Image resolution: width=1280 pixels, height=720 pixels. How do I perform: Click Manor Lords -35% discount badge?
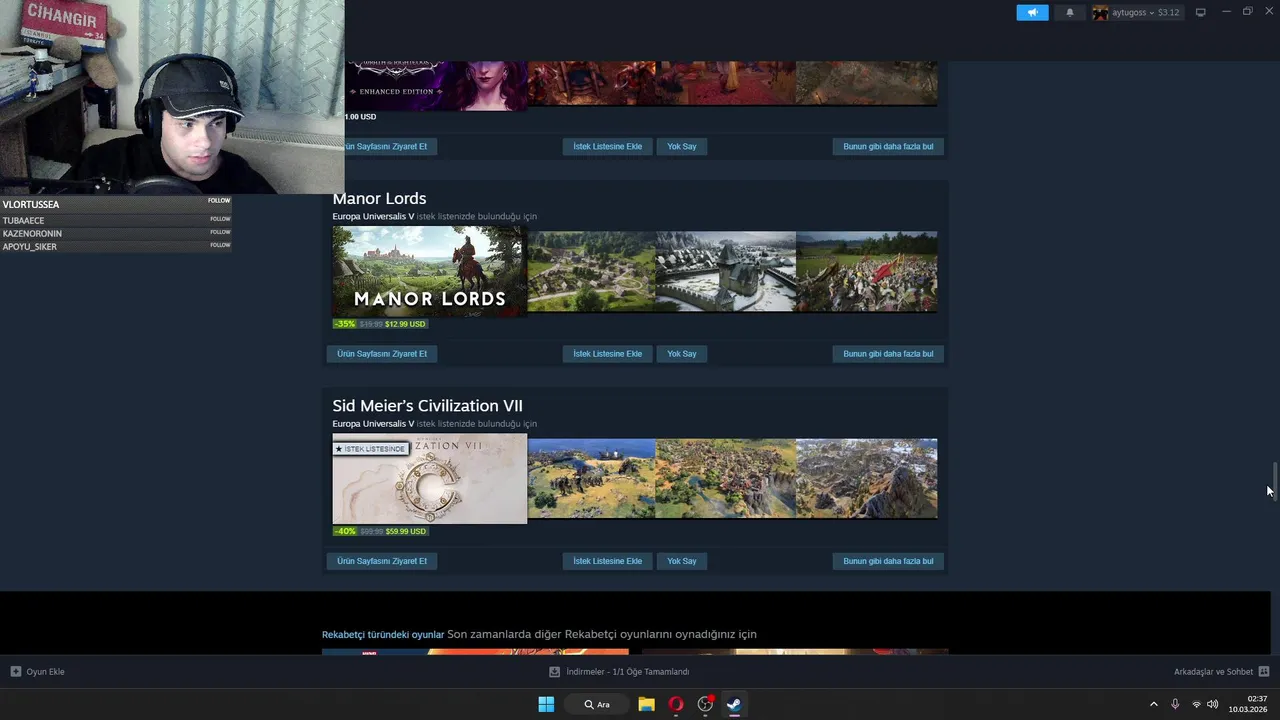(345, 324)
